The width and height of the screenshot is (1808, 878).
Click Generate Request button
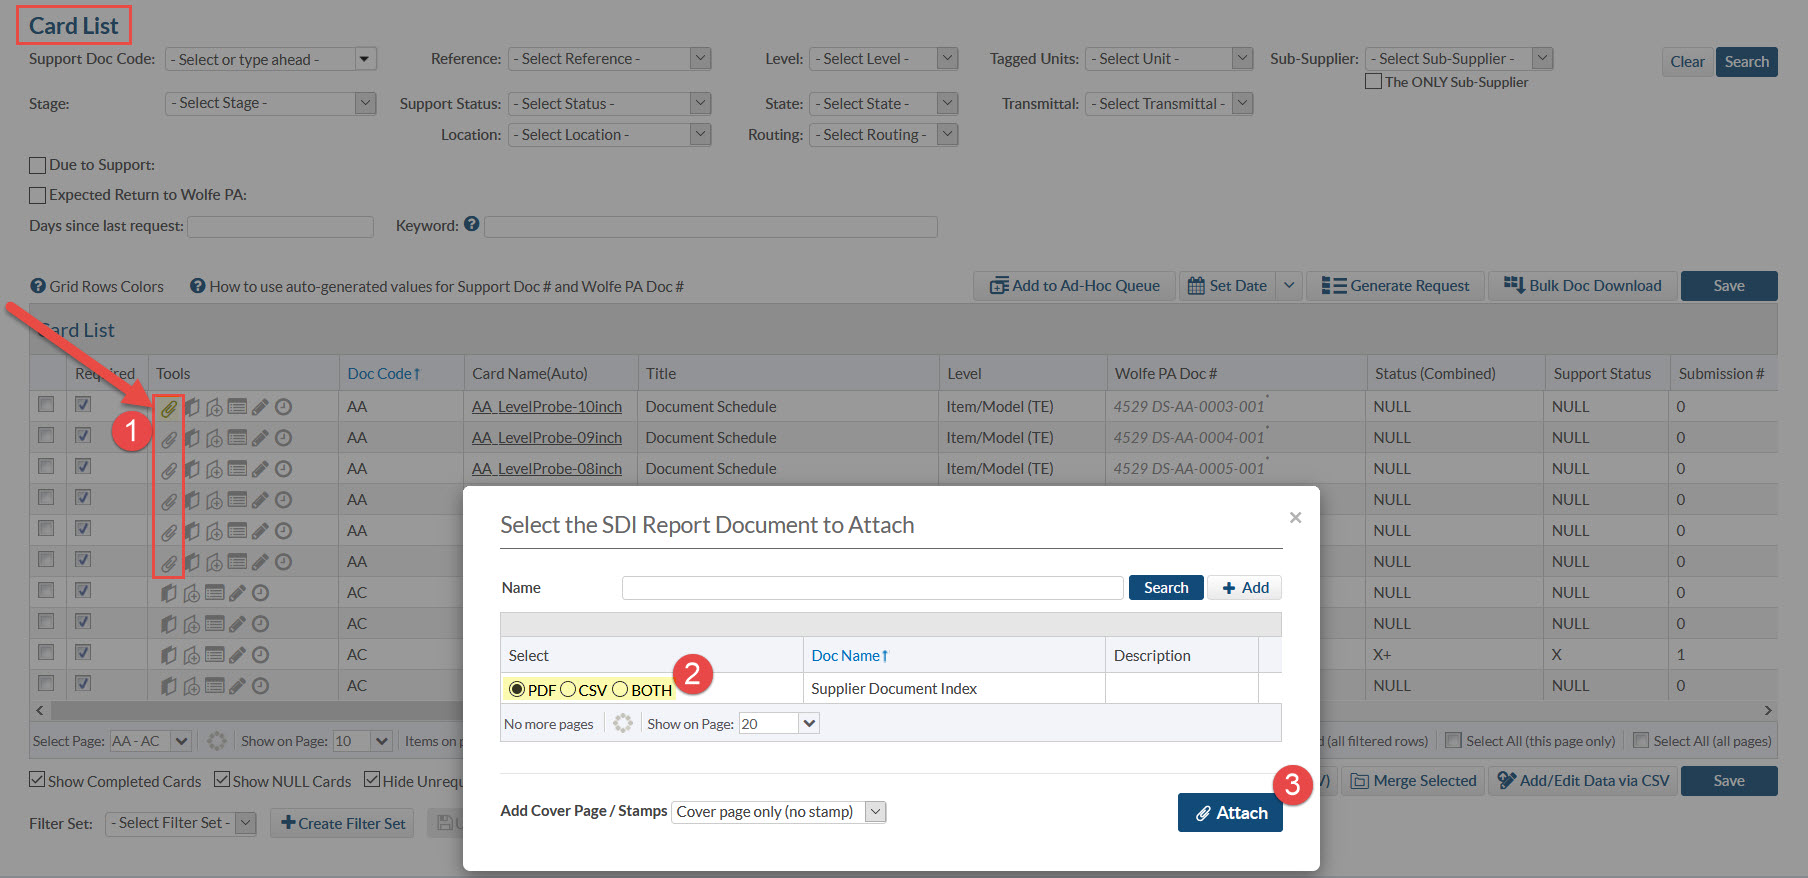[x=1395, y=286]
